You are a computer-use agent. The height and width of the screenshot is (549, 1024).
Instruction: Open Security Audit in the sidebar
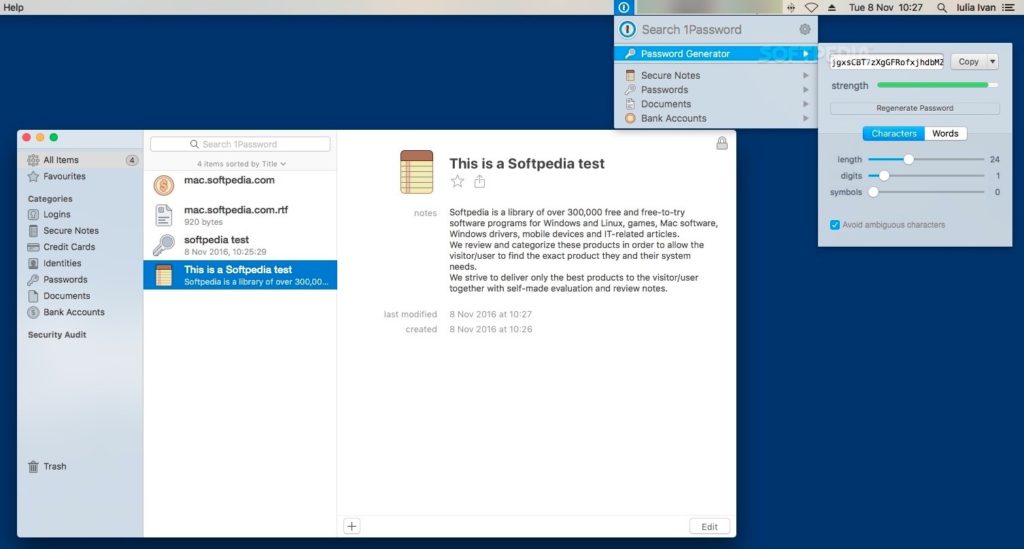point(57,334)
